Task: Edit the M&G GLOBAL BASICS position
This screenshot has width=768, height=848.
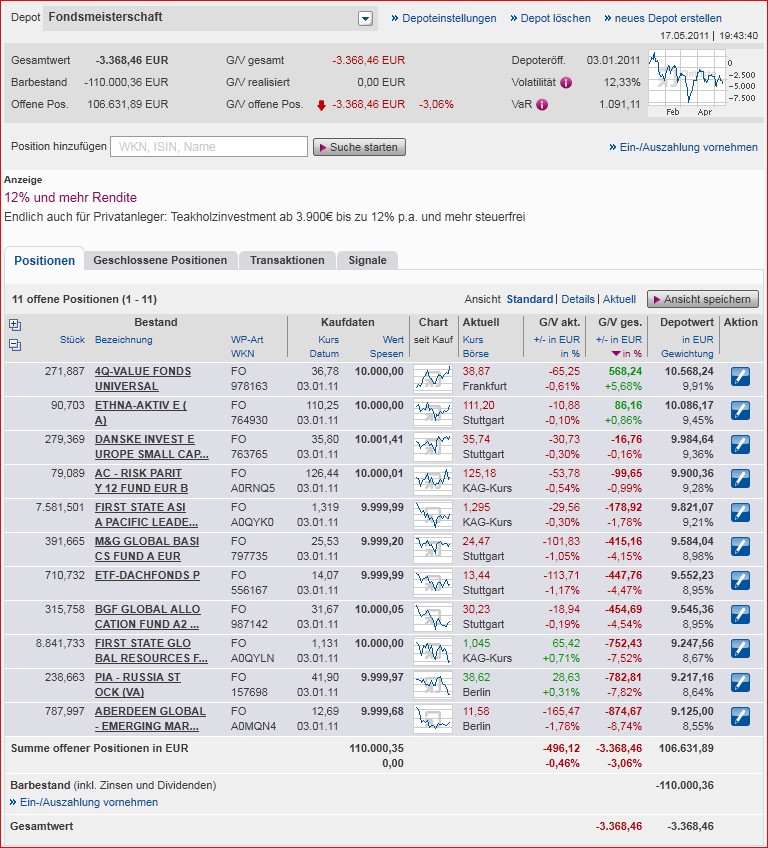Action: (x=740, y=547)
